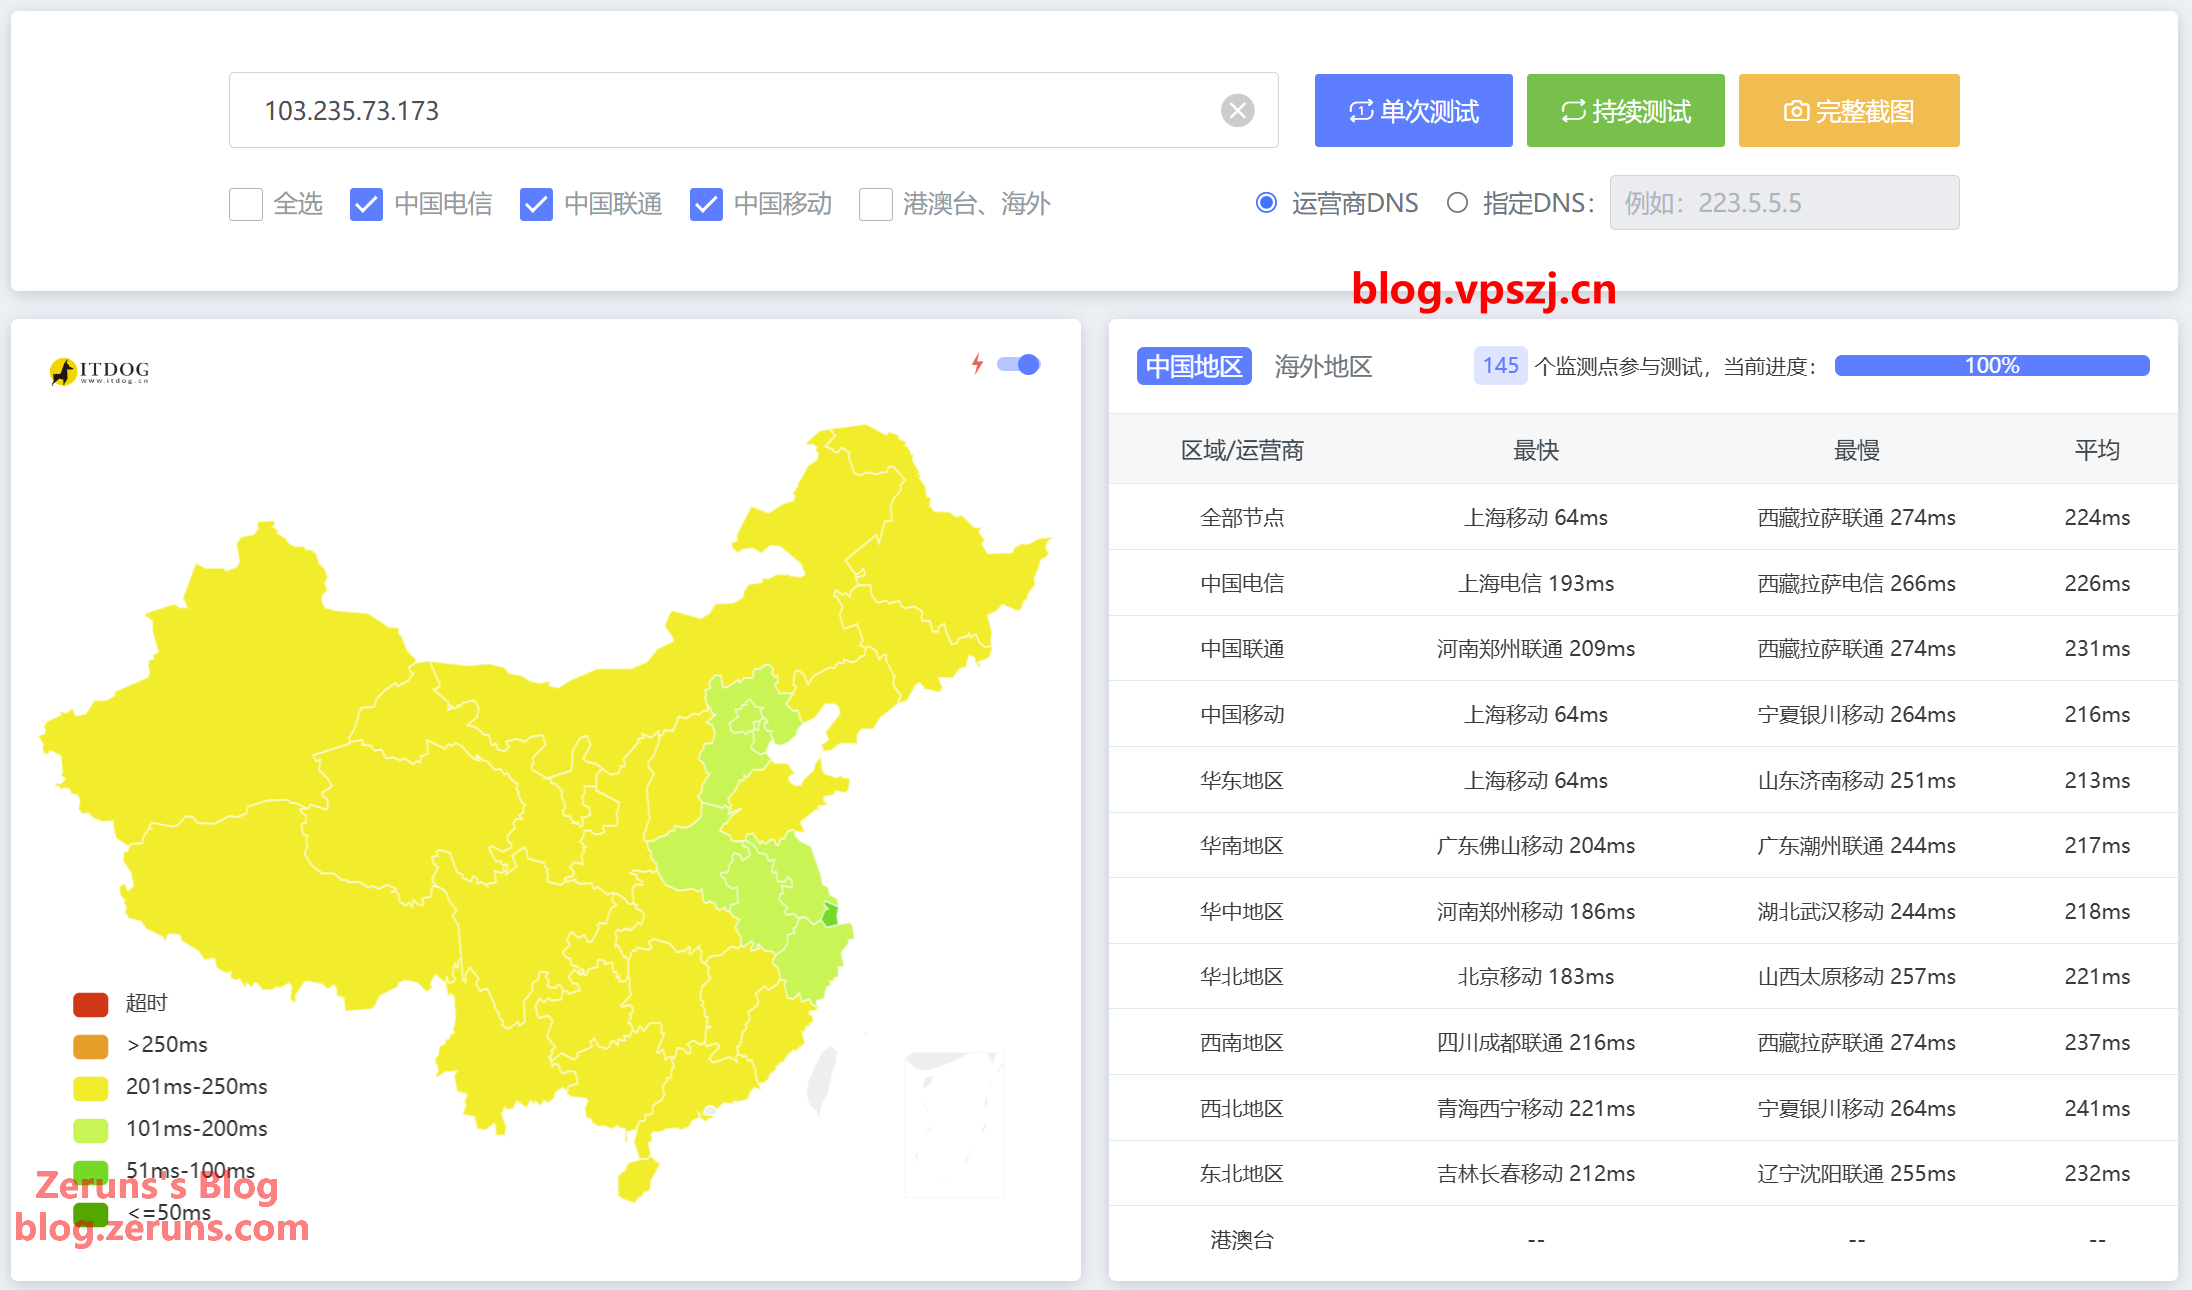Select the 指定DNS radio option
This screenshot has height=1290, width=2192.
[x=1458, y=203]
